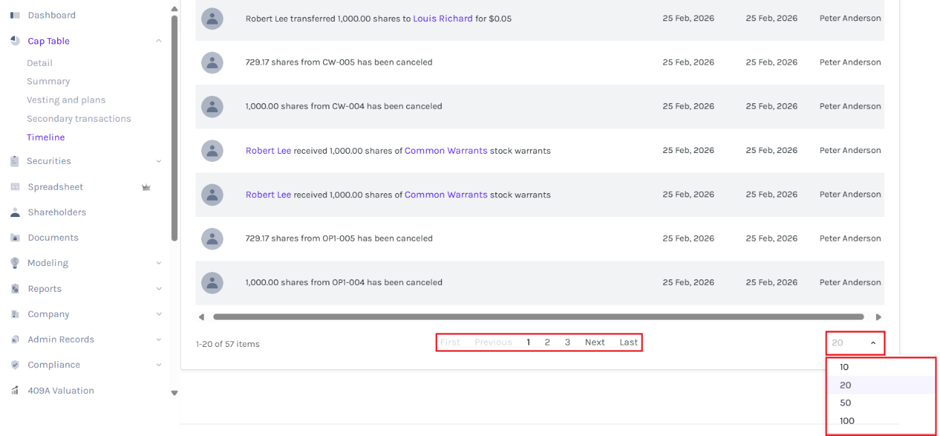Click avatar on OP1-005 canceled row

212,239
